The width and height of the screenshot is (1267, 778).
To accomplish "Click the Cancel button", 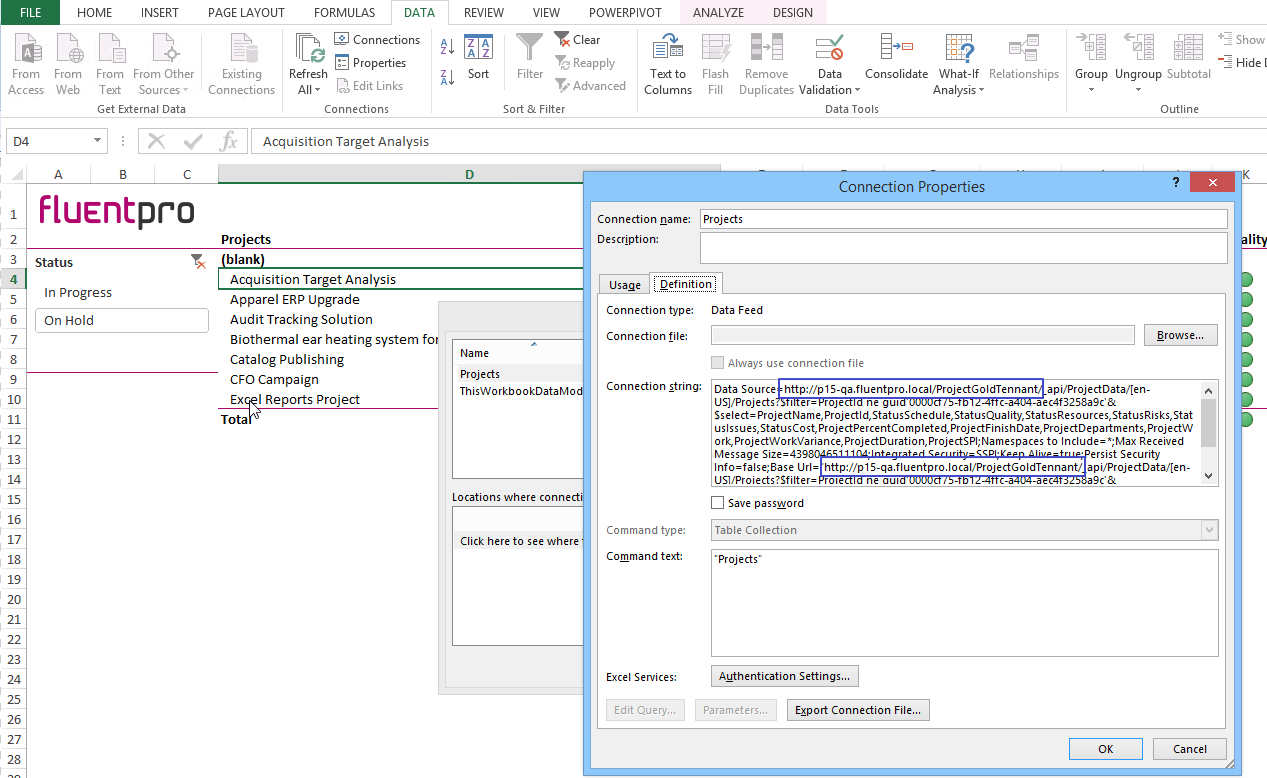I will (1189, 749).
